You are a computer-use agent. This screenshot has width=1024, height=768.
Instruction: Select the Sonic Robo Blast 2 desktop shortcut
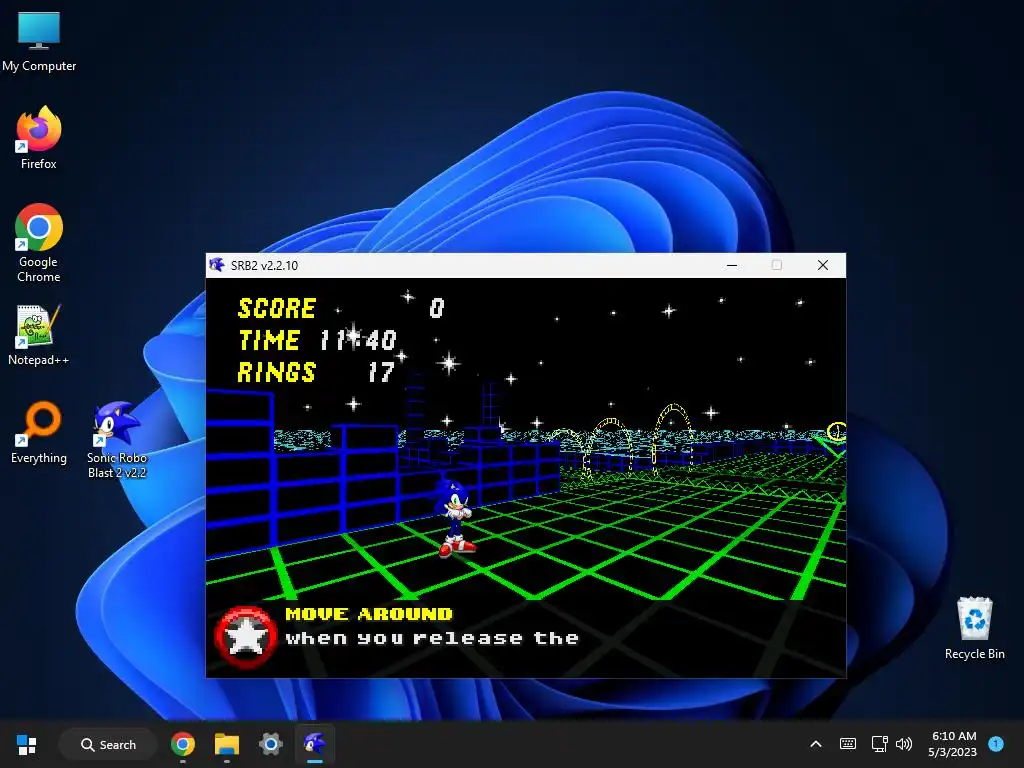[117, 440]
